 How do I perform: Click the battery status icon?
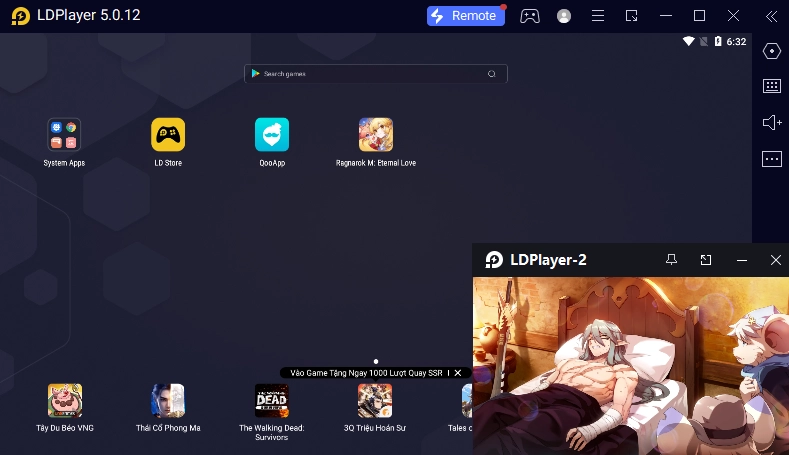click(718, 41)
